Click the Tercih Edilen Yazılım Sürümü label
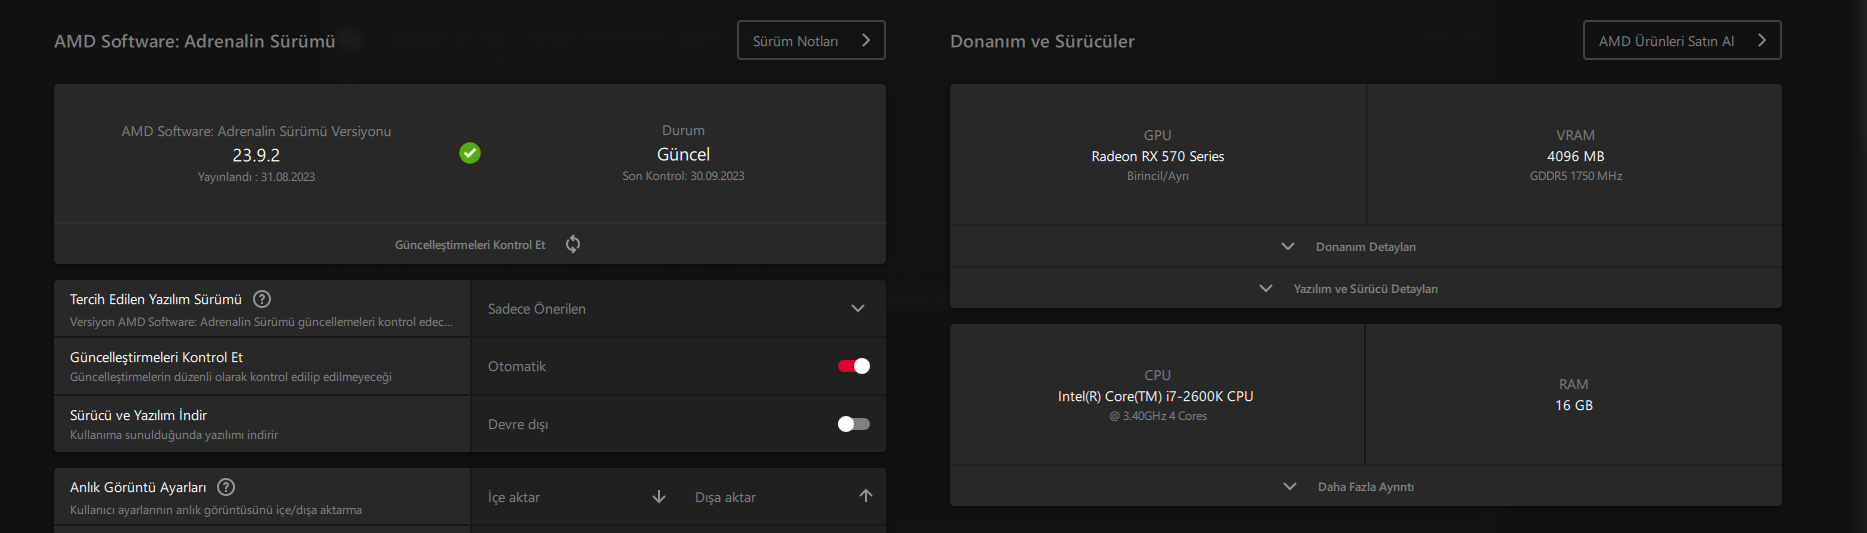The width and height of the screenshot is (1867, 533). [156, 299]
